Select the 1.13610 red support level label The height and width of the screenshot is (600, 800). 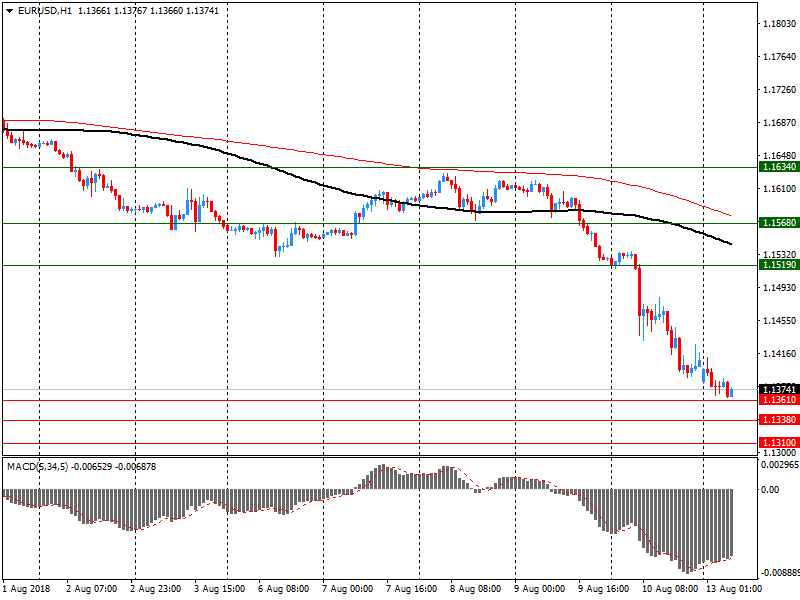[x=779, y=399]
